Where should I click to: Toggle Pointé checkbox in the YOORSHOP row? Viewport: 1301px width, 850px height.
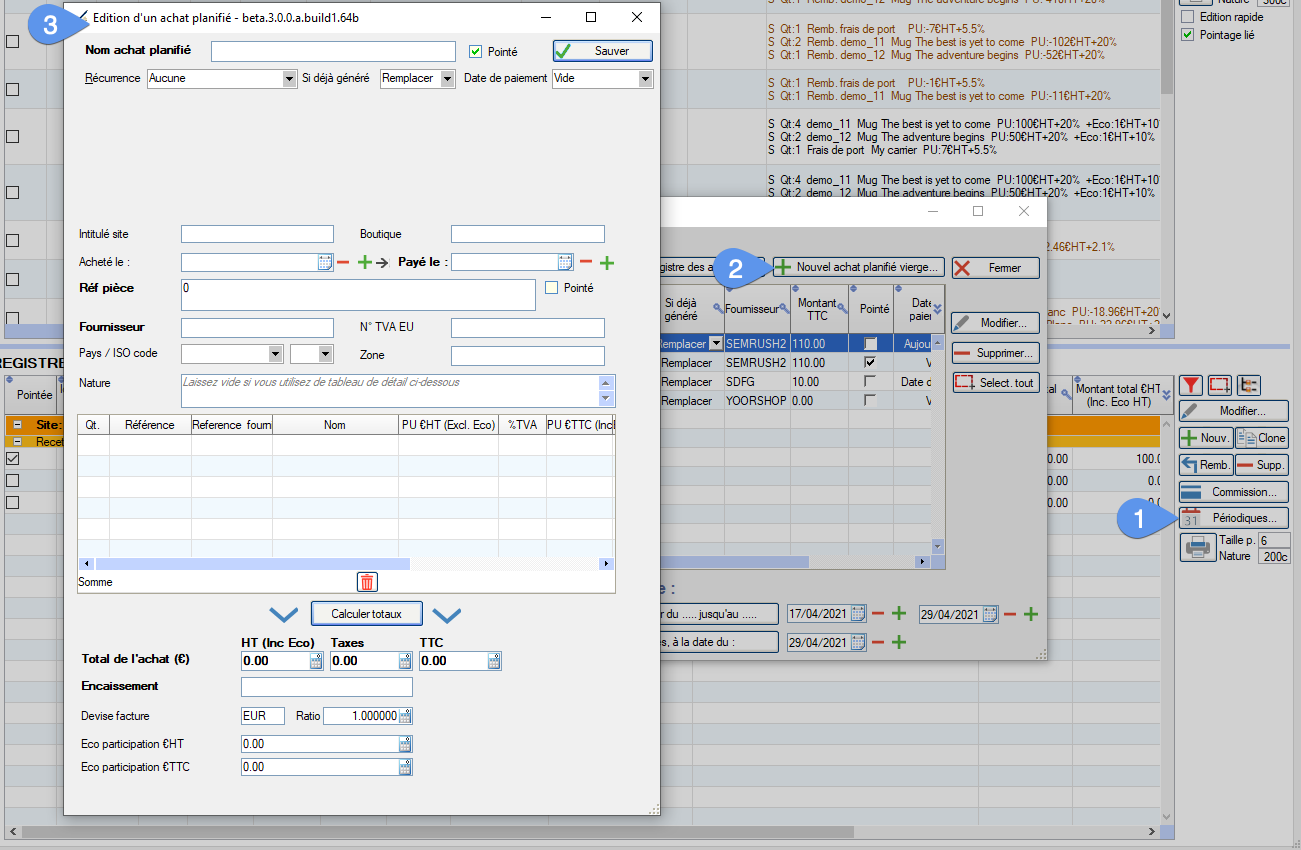click(871, 400)
